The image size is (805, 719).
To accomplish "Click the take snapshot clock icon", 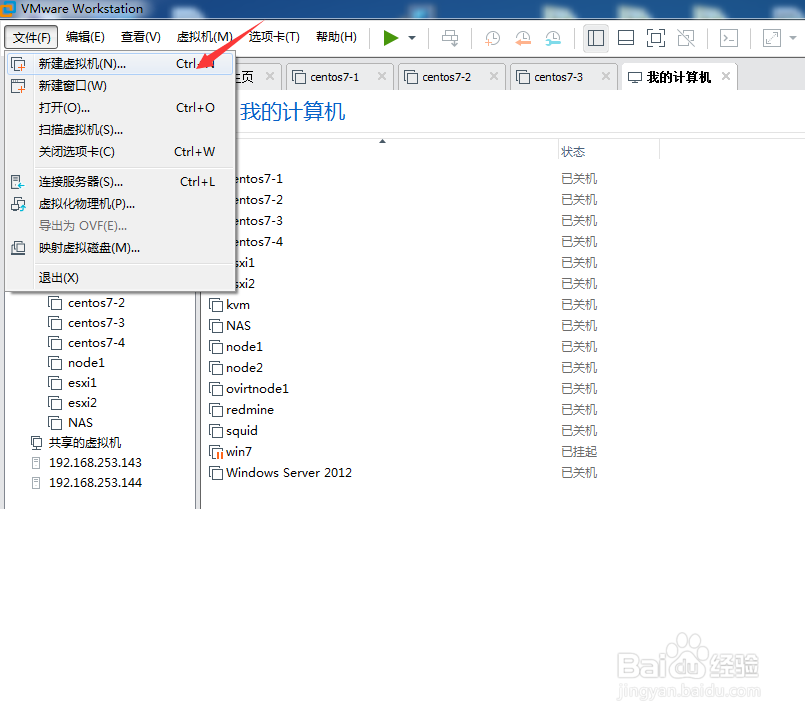I will pyautogui.click(x=492, y=38).
